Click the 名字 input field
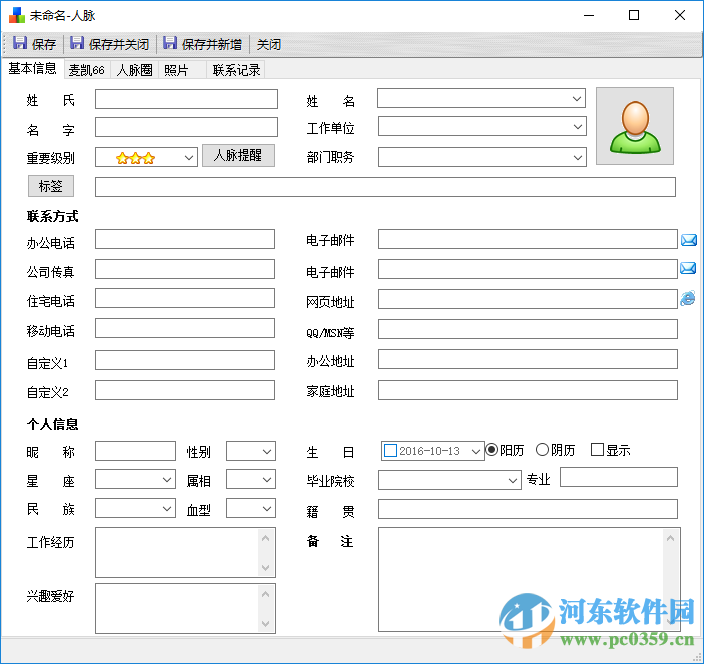704x664 pixels. point(186,128)
